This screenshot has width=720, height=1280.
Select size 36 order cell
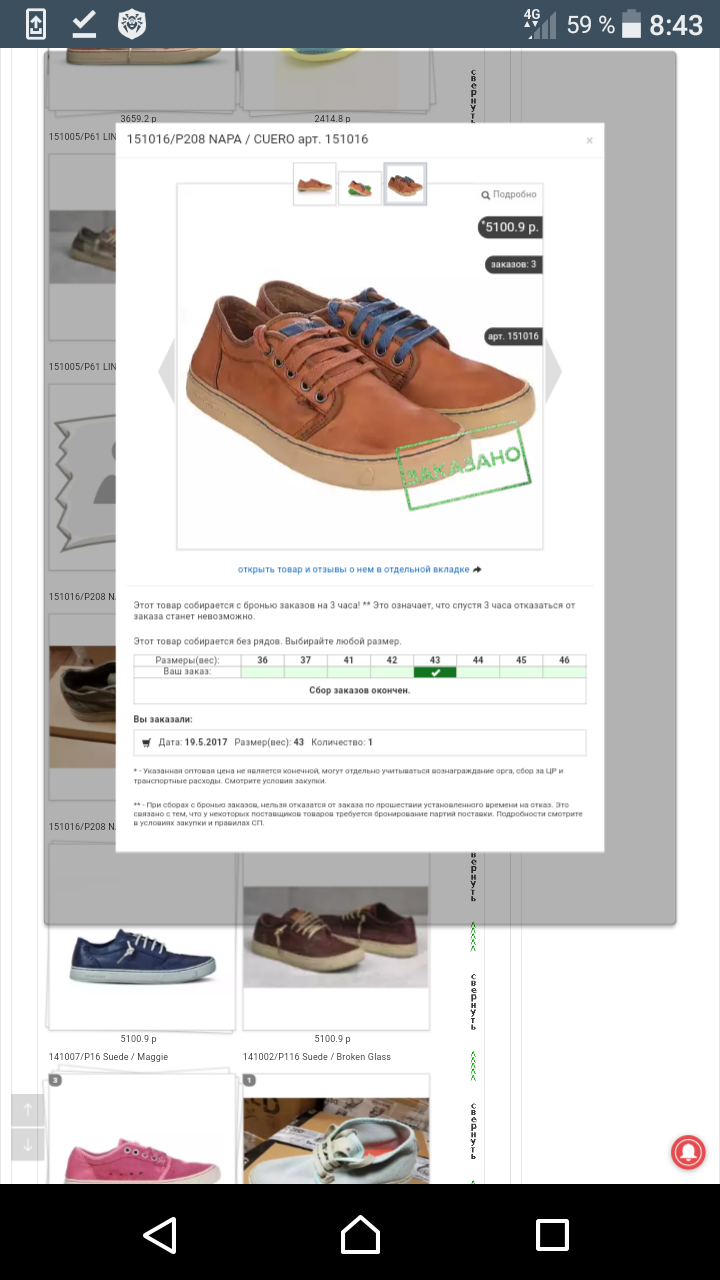pos(262,672)
